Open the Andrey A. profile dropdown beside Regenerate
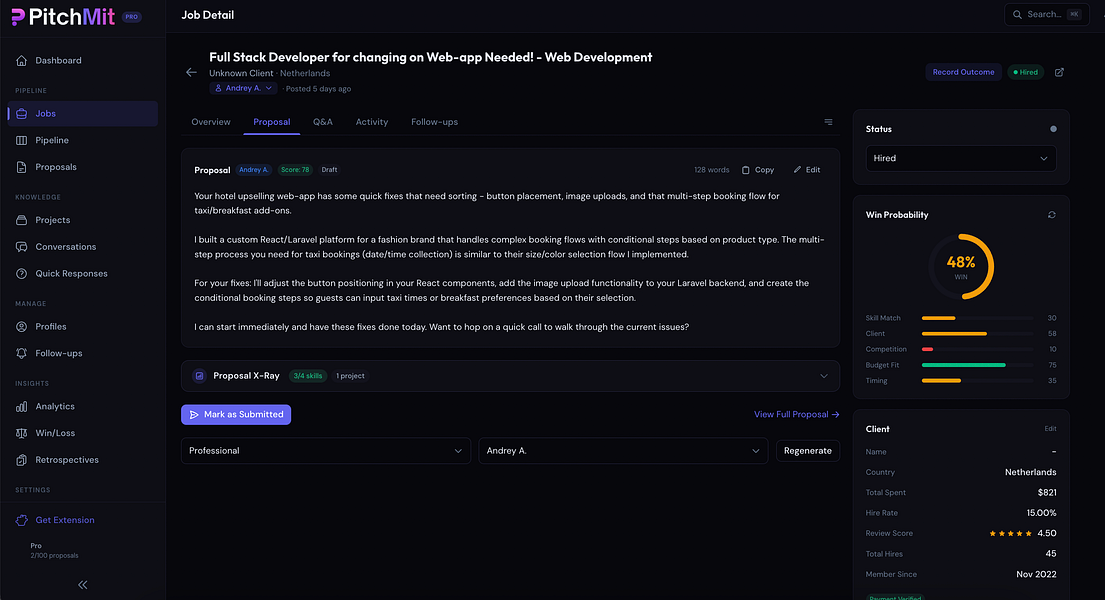1105x600 pixels. pyautogui.click(x=623, y=451)
